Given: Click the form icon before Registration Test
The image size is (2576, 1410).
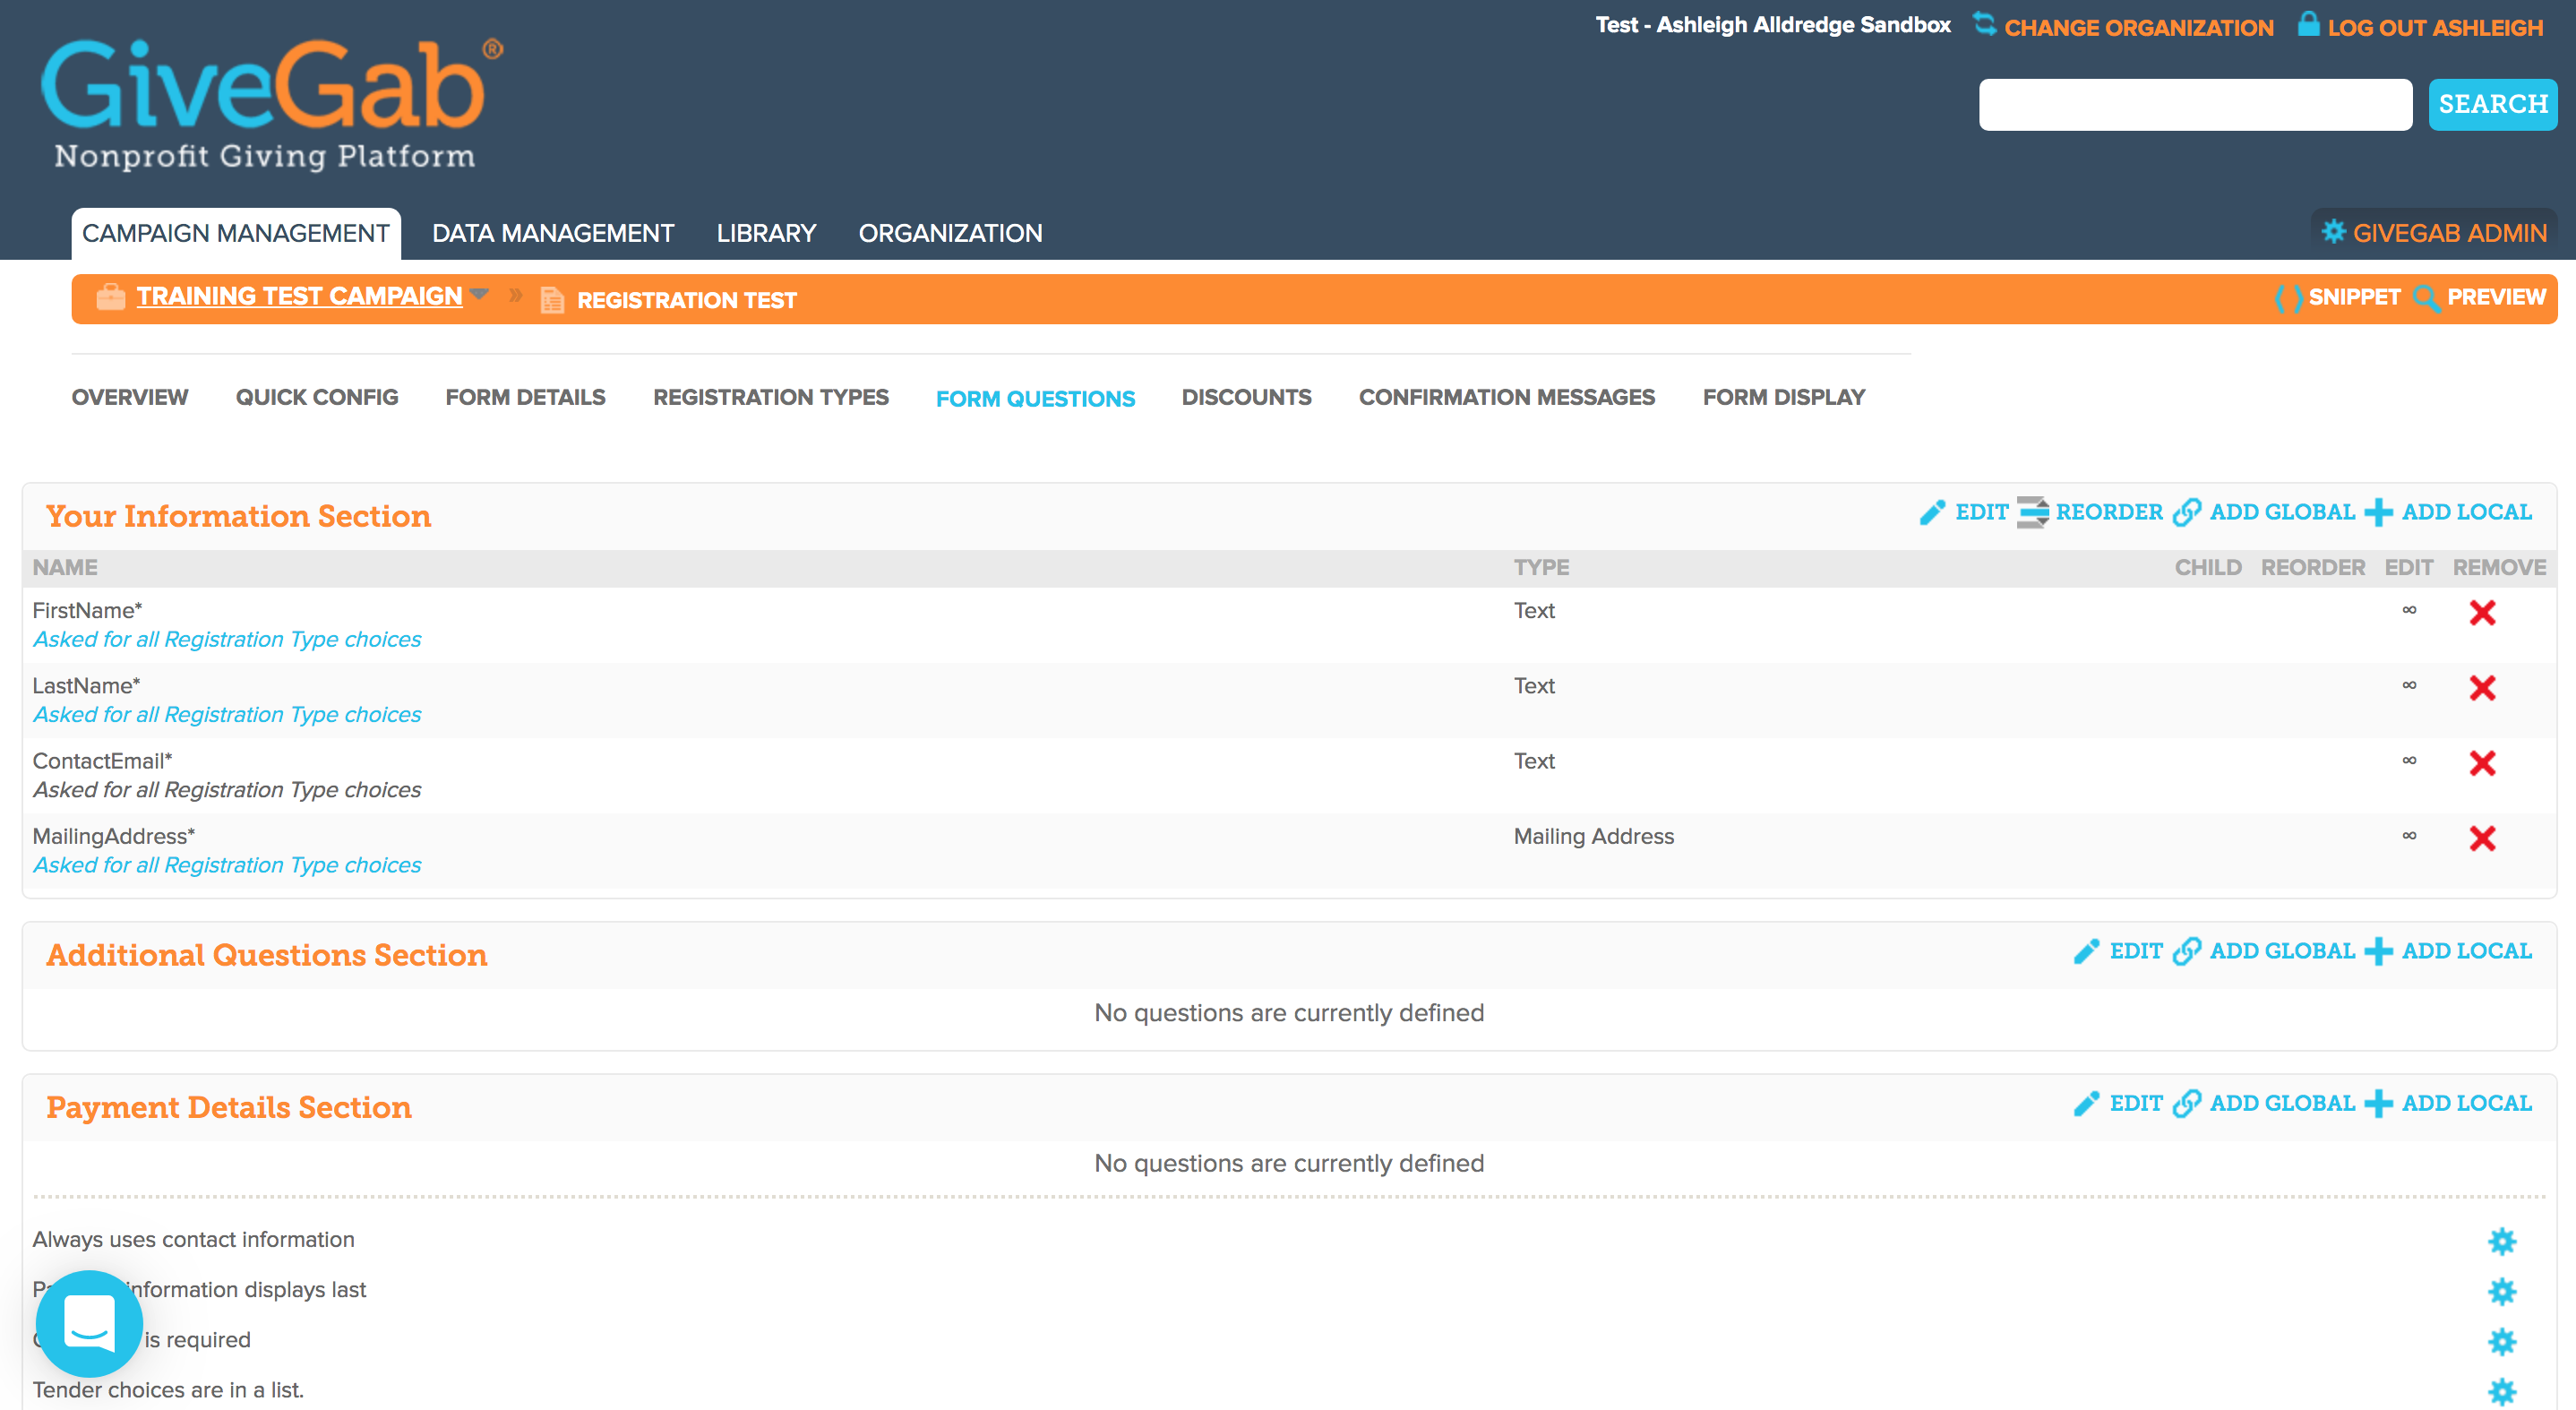Looking at the screenshot, I should tap(552, 300).
